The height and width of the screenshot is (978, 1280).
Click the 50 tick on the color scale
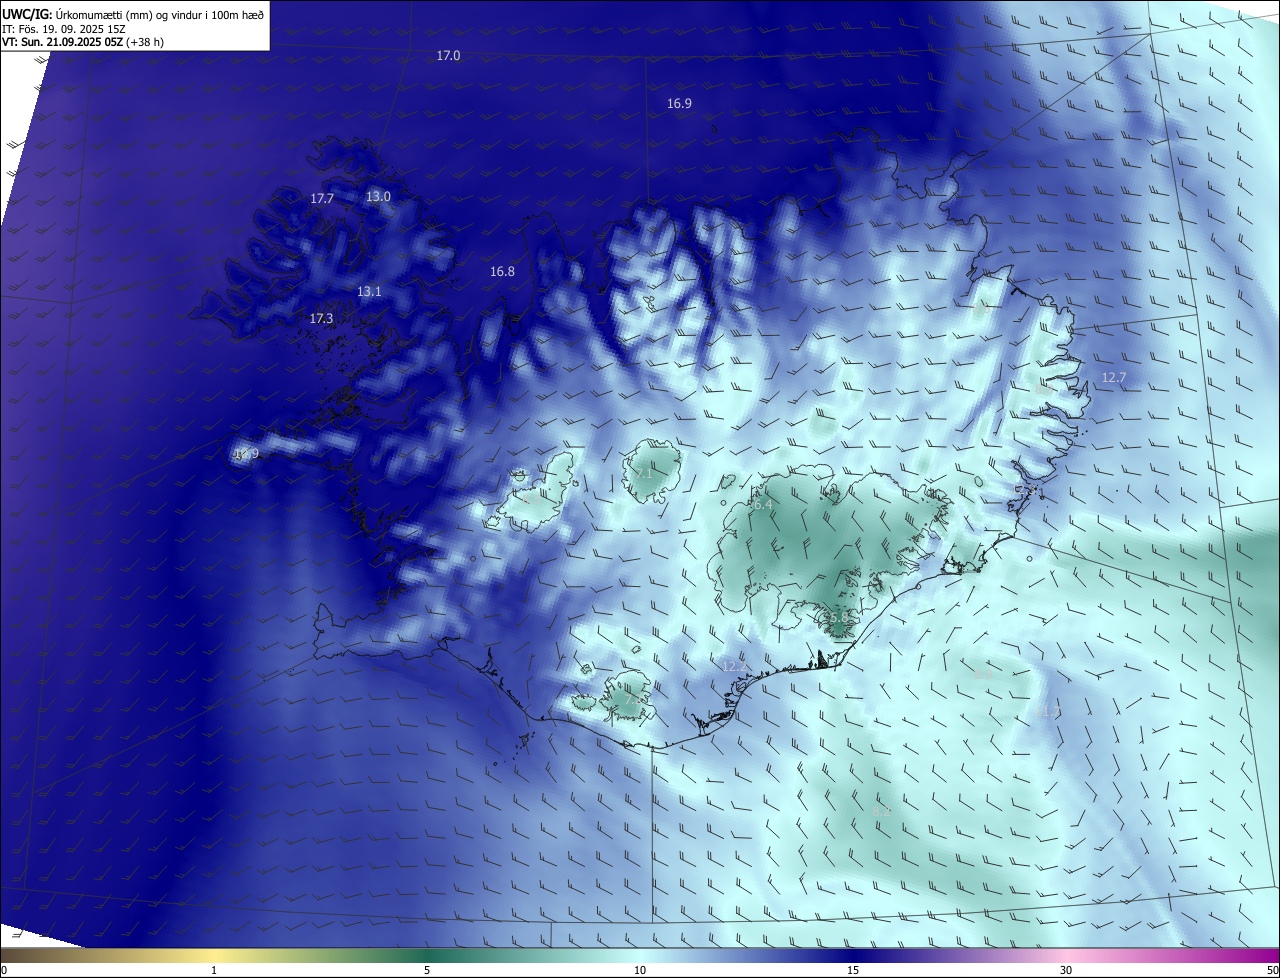pyautogui.click(x=1272, y=970)
